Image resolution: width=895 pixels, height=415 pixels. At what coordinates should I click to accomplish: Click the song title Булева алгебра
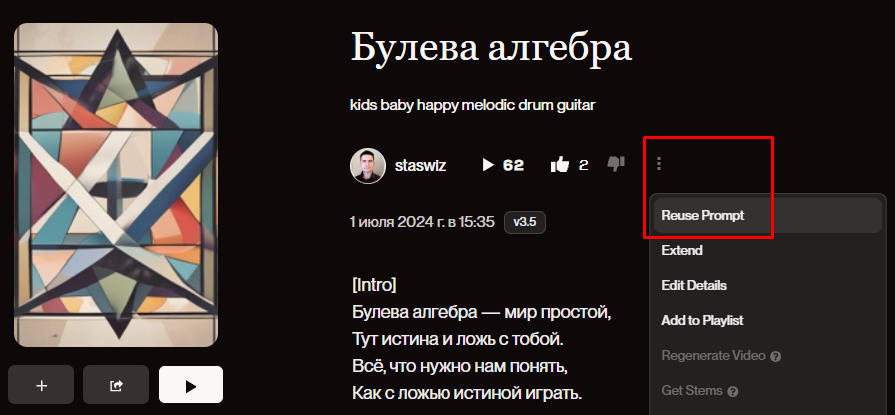[491, 48]
